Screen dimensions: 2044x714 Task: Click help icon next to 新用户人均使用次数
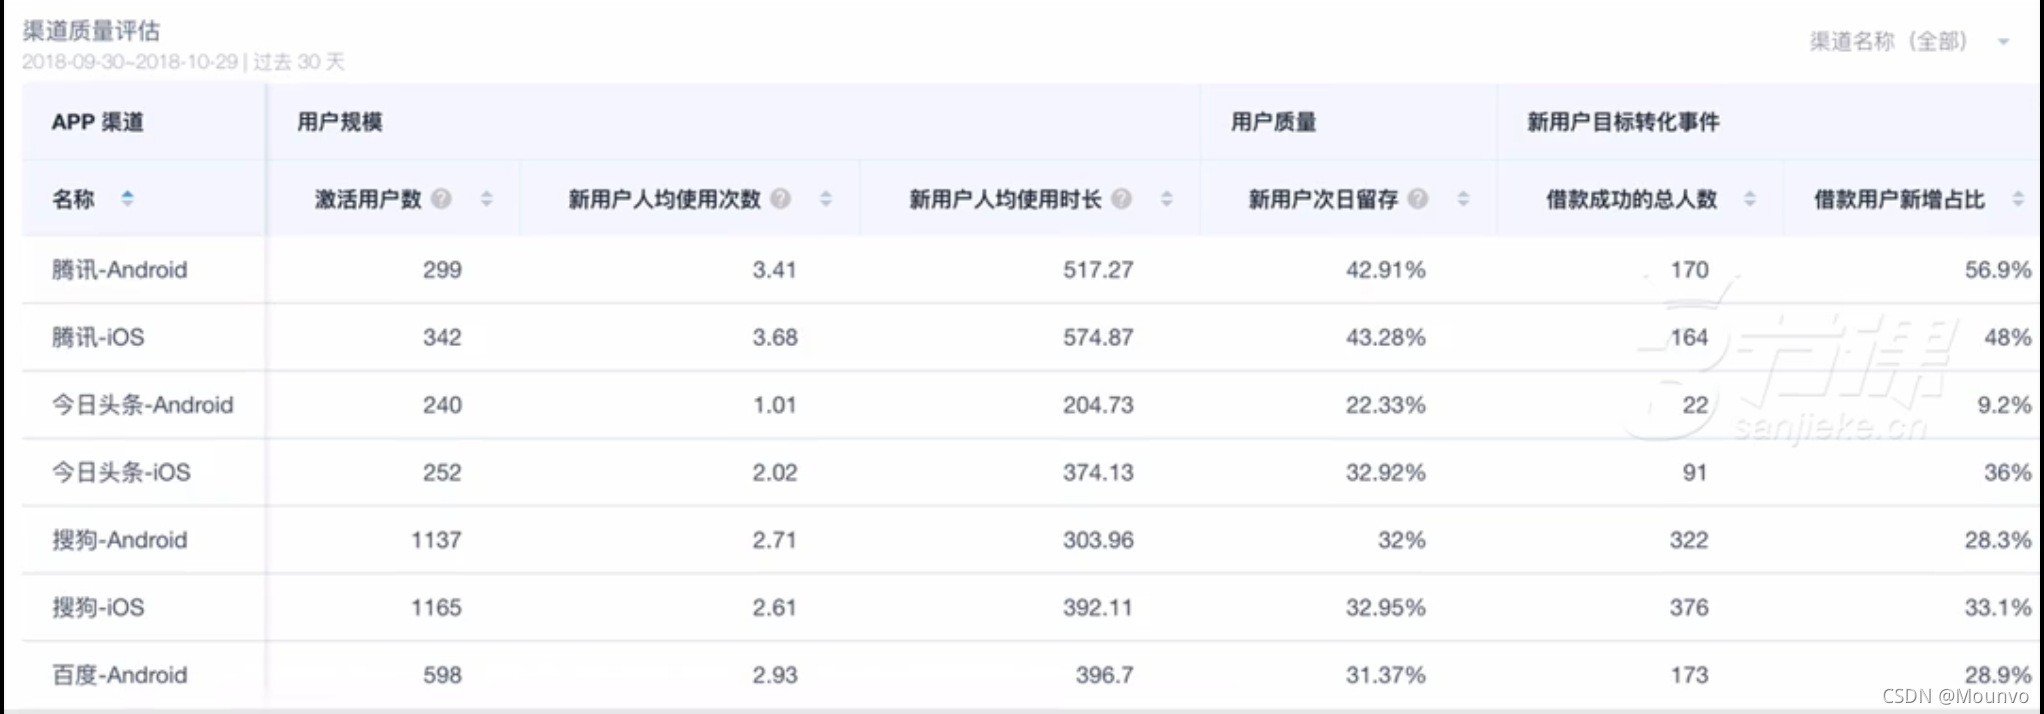click(x=781, y=199)
